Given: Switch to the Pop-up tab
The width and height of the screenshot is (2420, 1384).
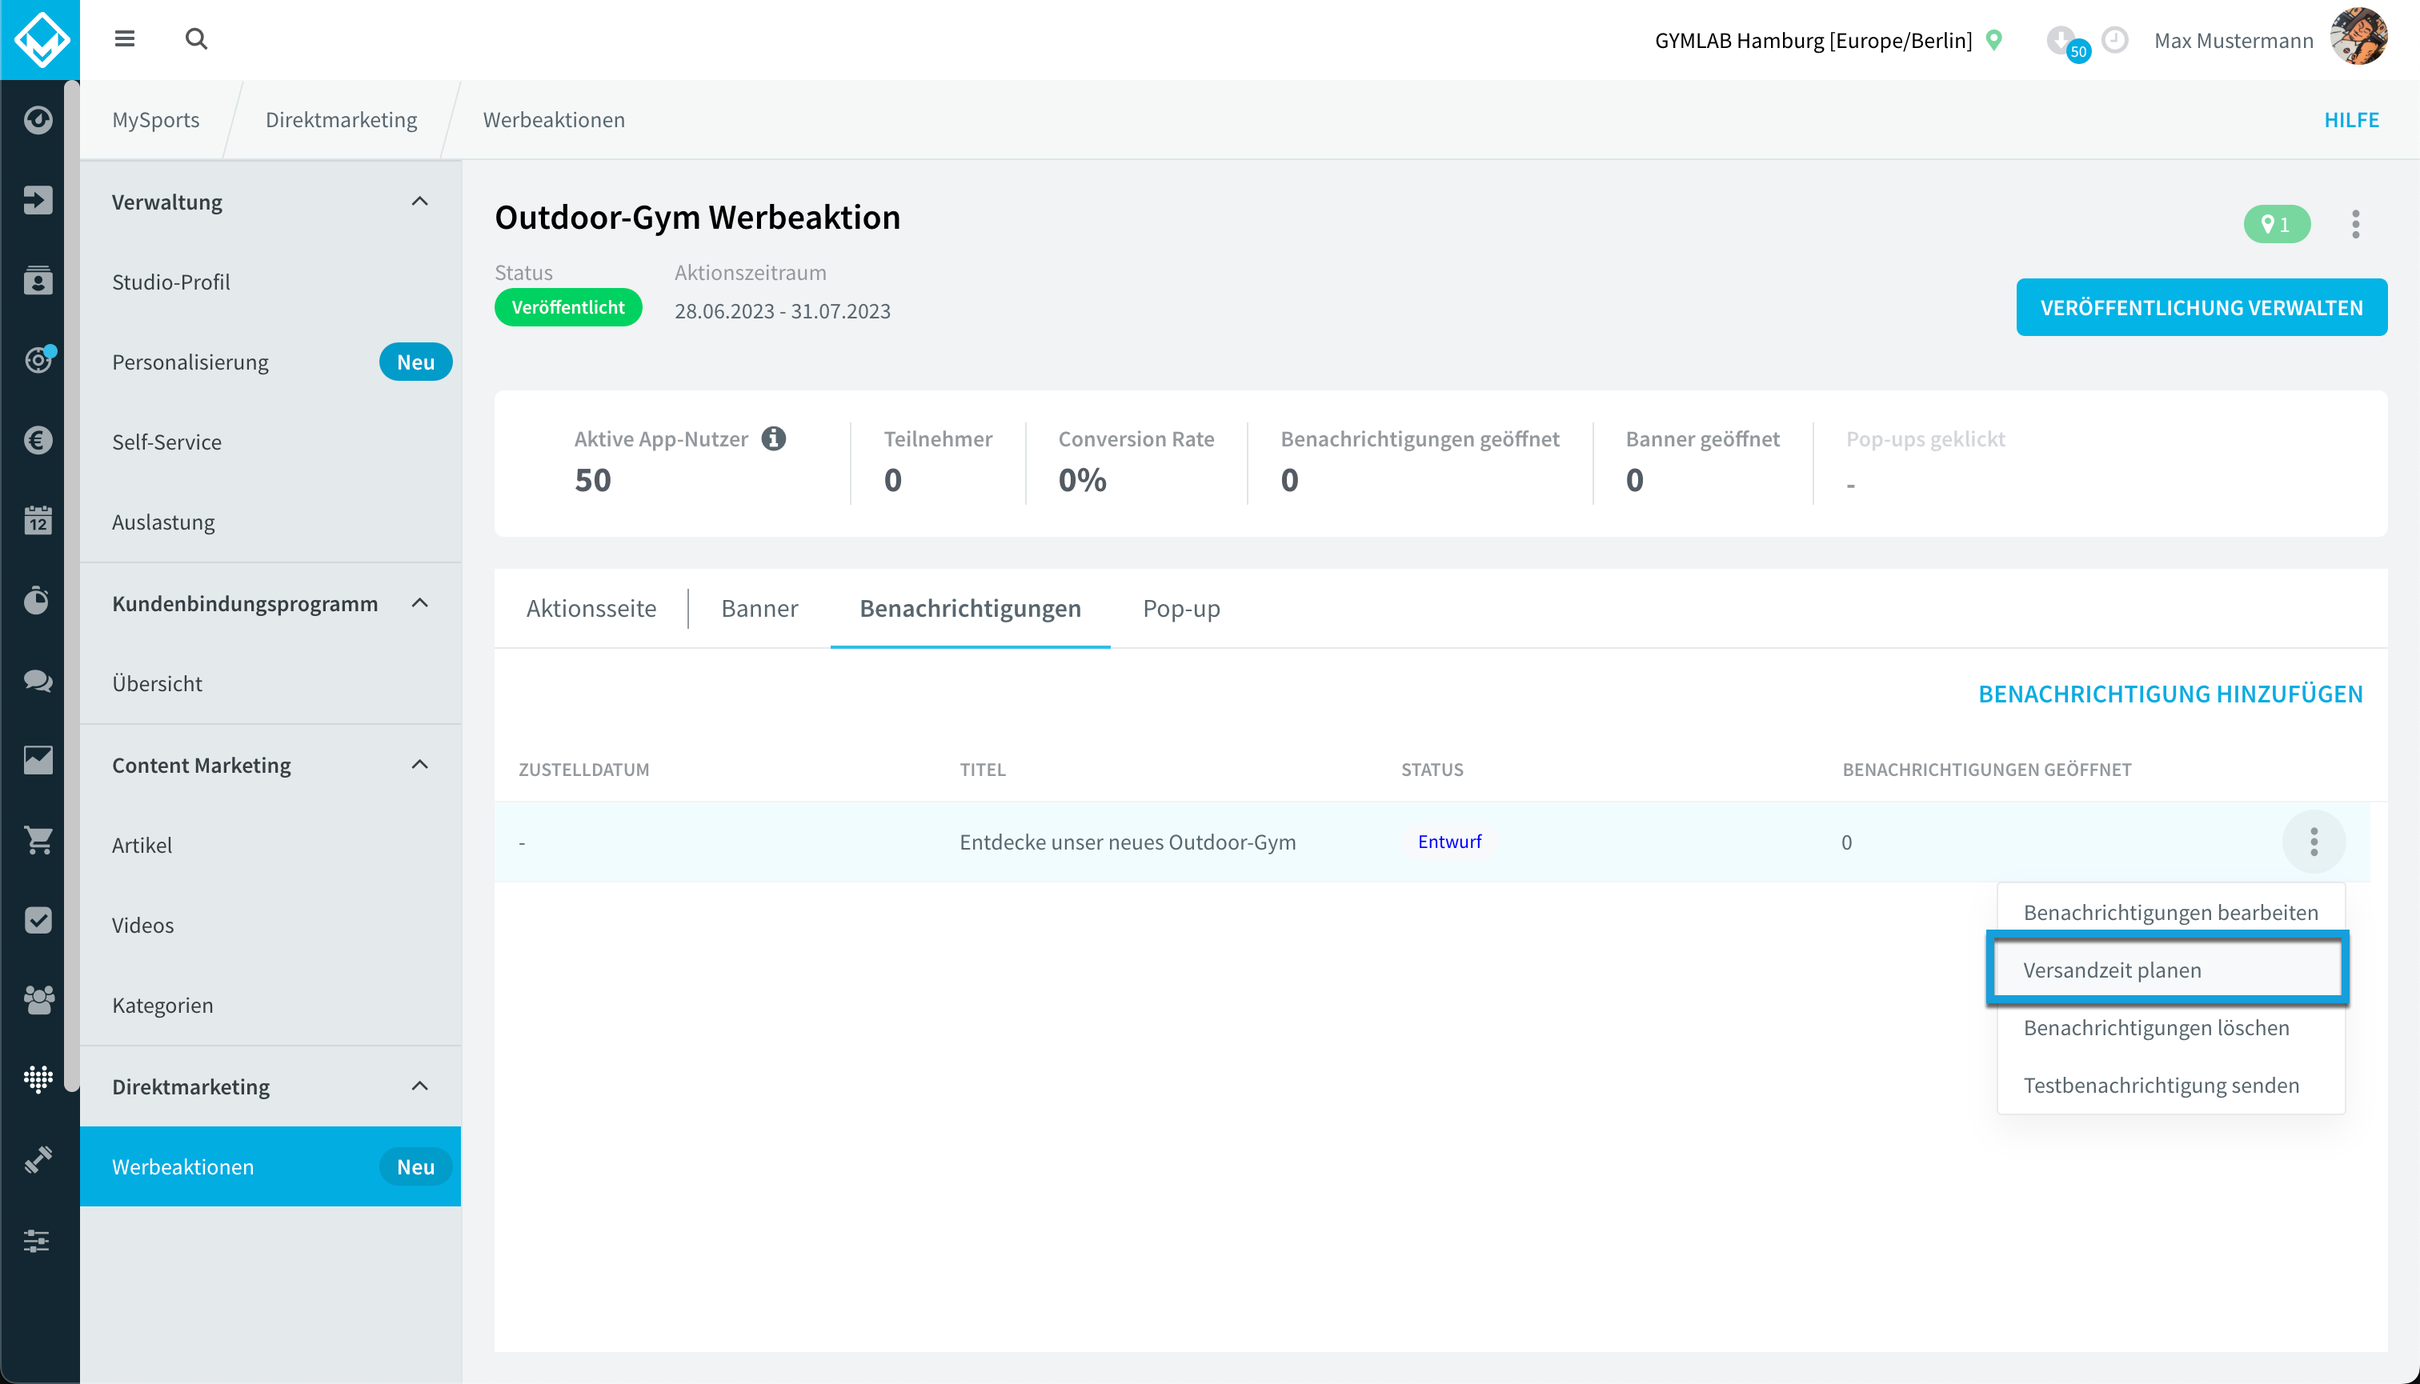Looking at the screenshot, I should [1181, 608].
